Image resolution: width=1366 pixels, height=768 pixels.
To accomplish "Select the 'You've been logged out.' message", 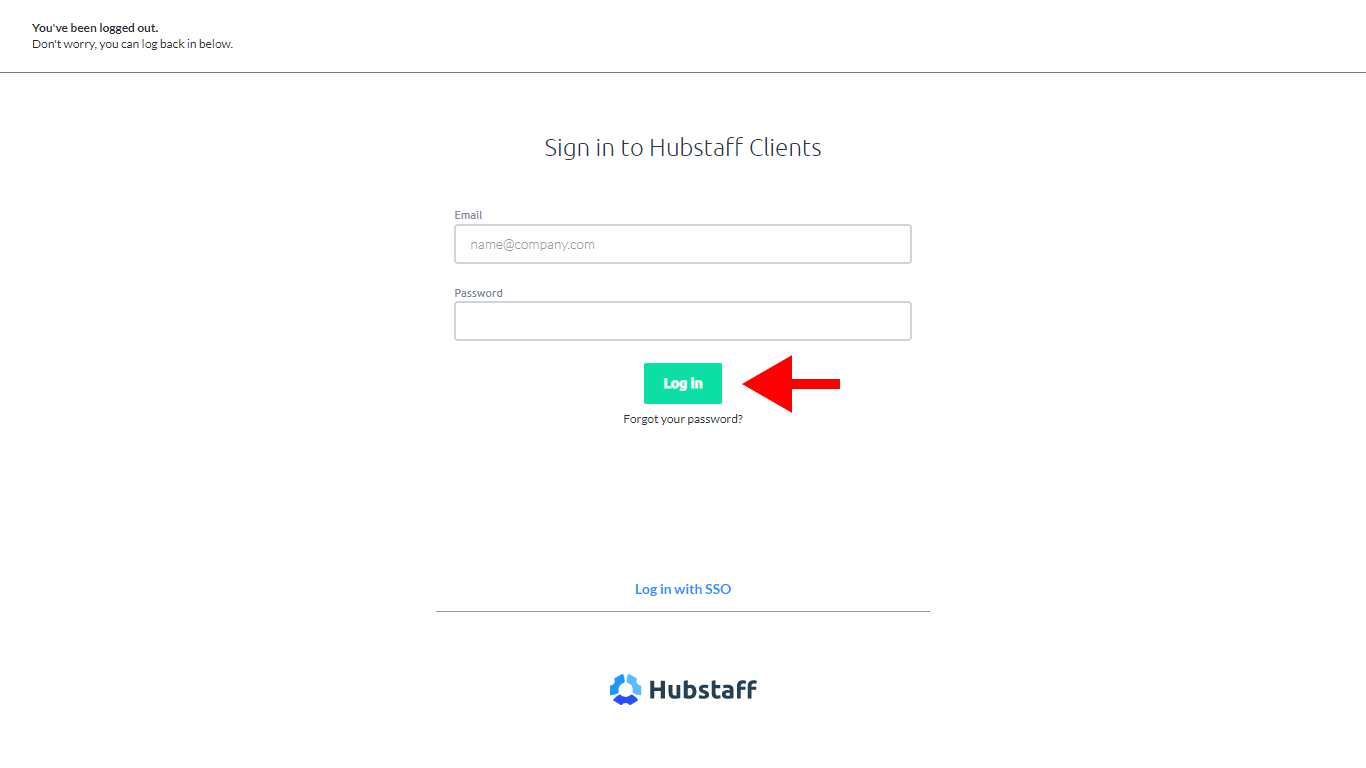I will coord(95,28).
